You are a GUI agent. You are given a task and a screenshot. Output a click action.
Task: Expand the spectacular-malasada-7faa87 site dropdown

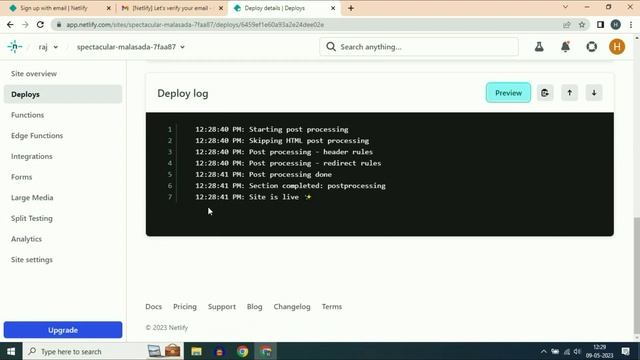[131, 47]
